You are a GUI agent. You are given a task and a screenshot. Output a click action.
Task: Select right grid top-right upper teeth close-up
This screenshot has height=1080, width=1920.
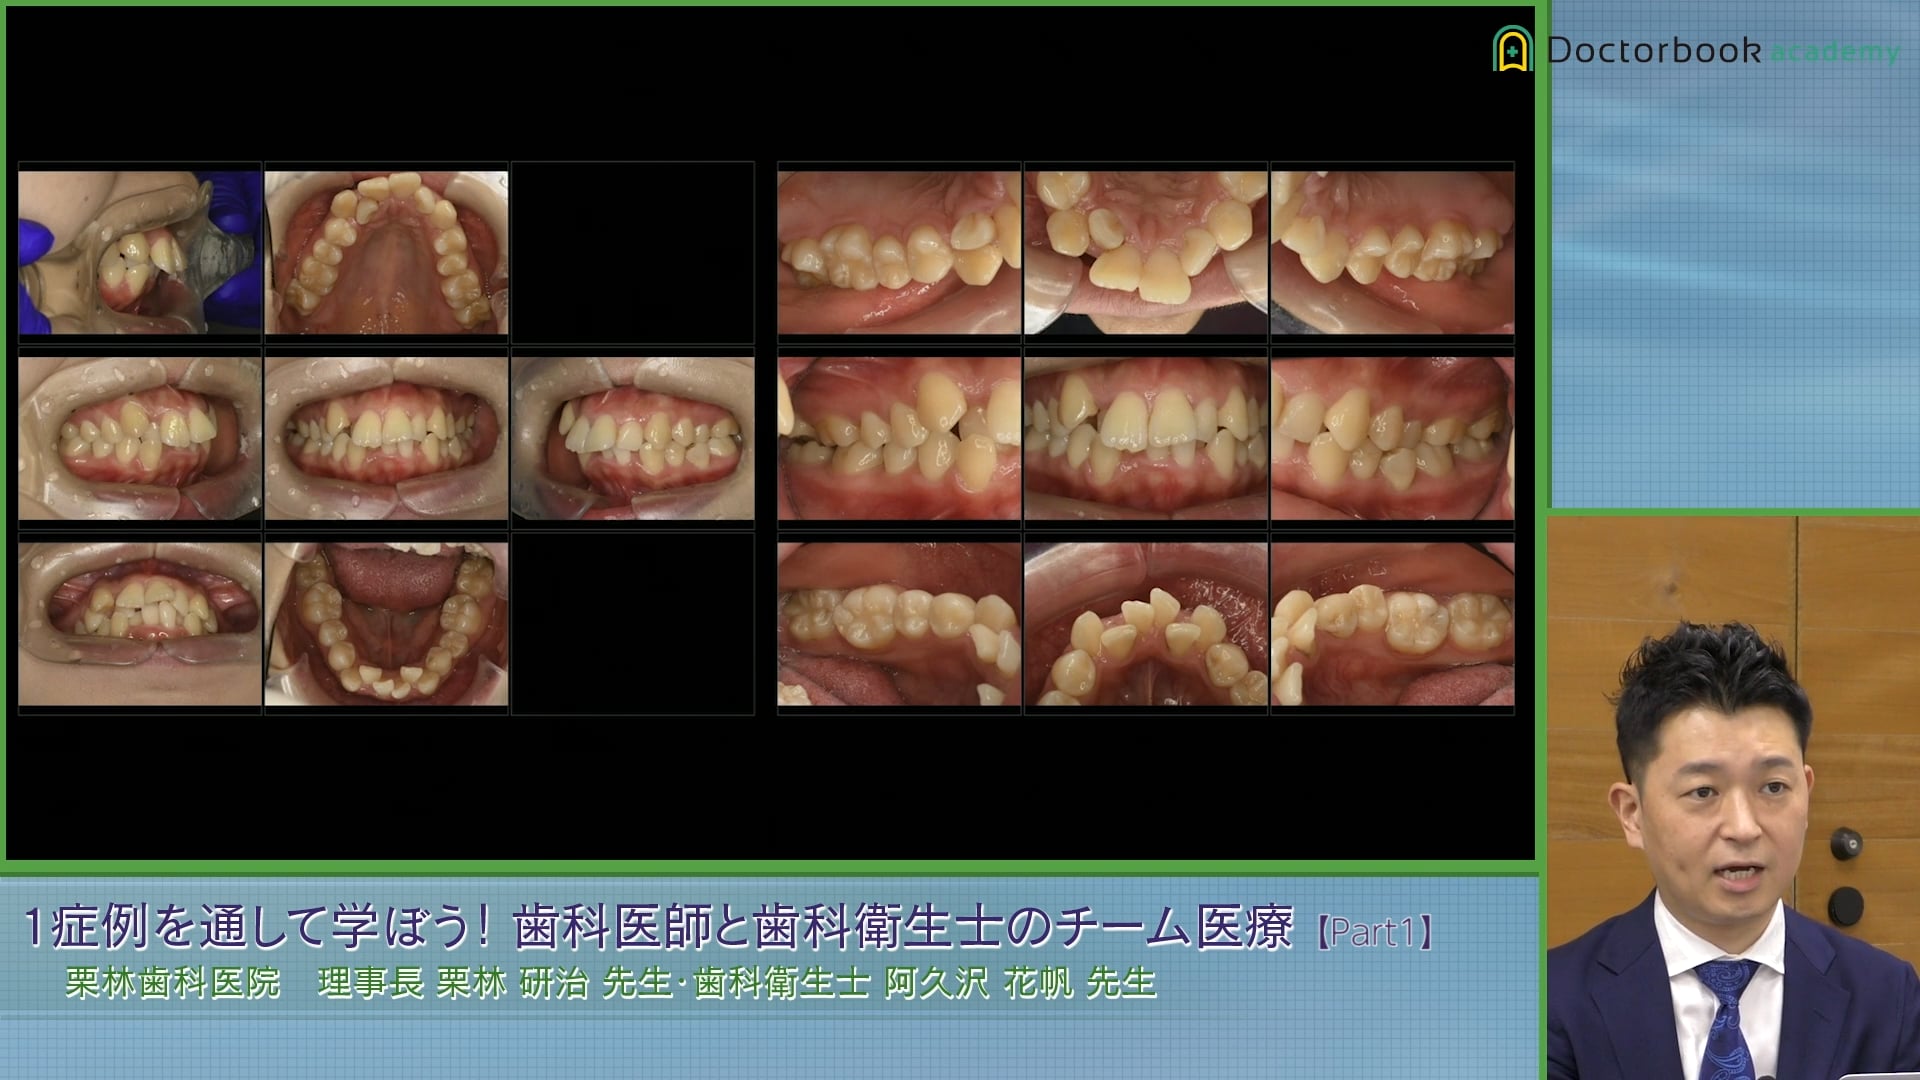click(x=1393, y=252)
